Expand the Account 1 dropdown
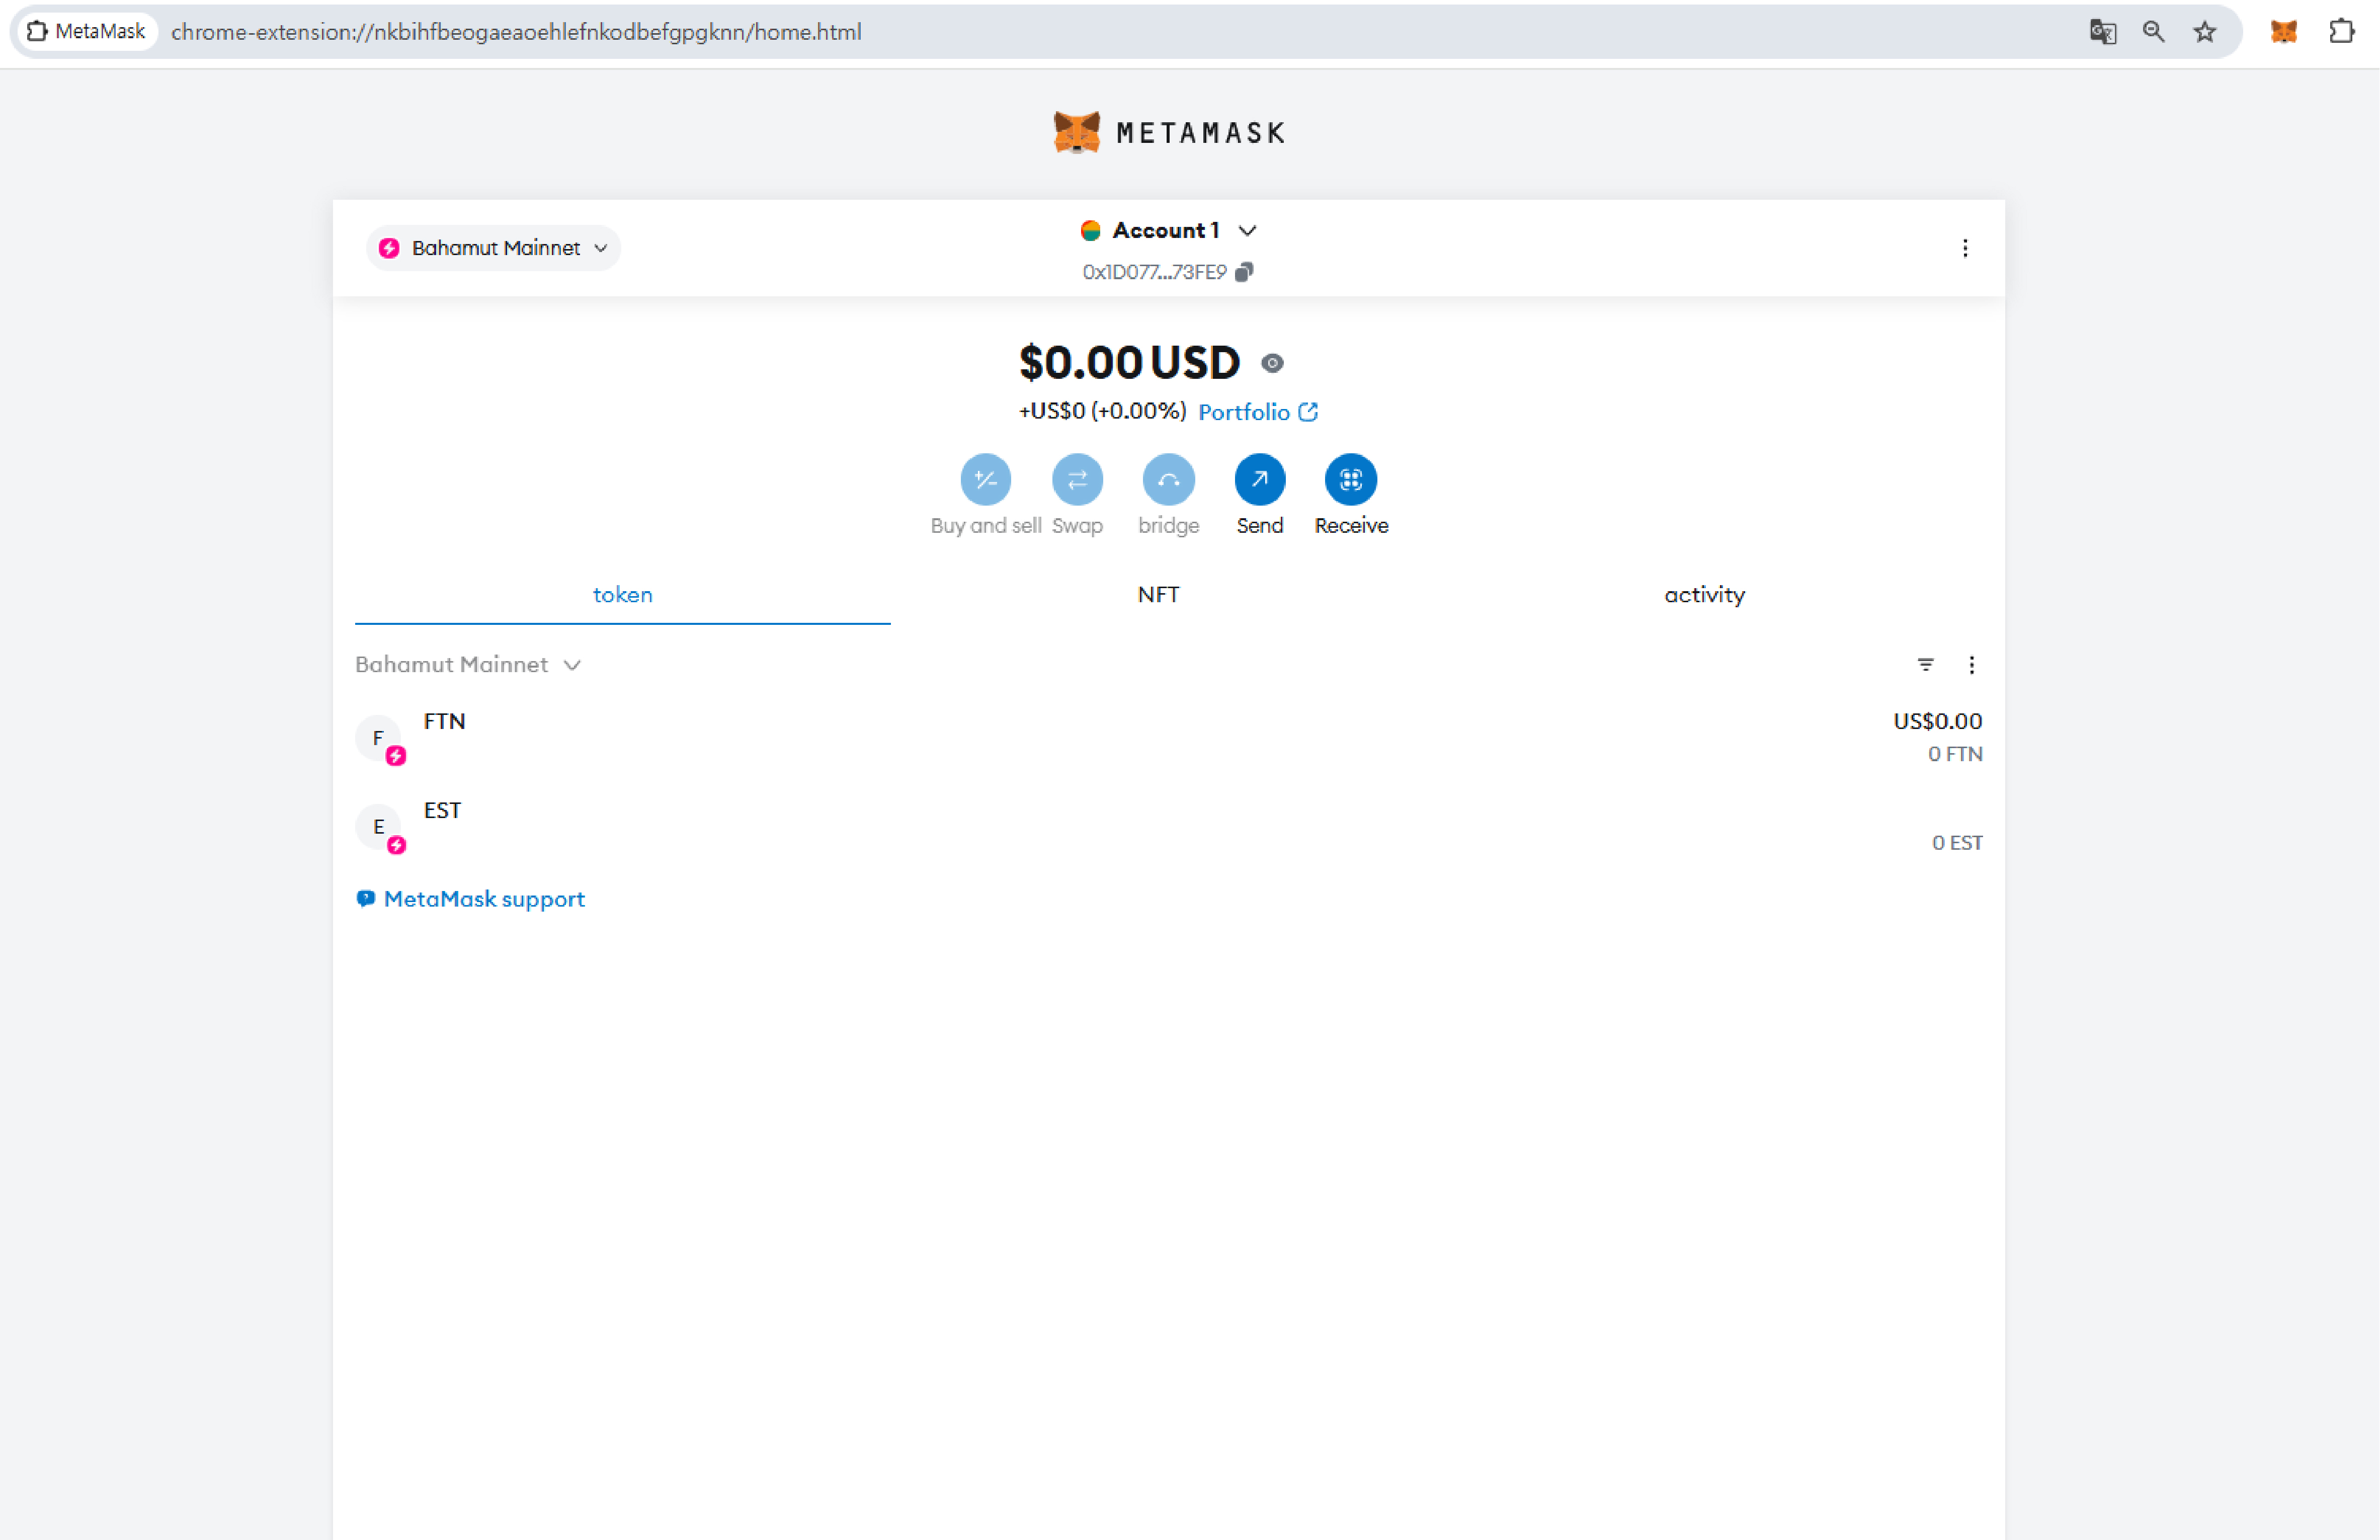The width and height of the screenshot is (2380, 1540). tap(1246, 231)
